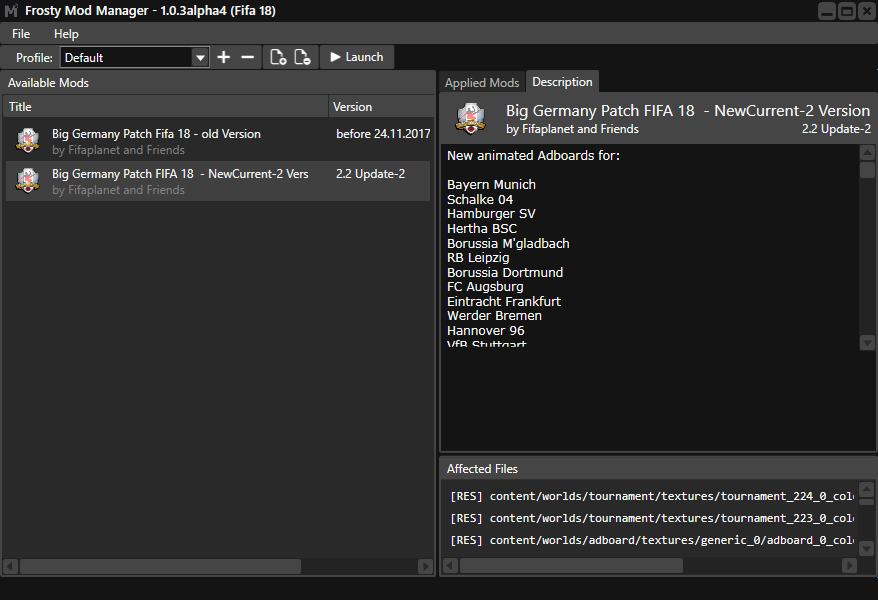Image resolution: width=878 pixels, height=600 pixels.
Task: Click the NewCurrent-2 mod's crest icon in list
Action: coord(27,181)
